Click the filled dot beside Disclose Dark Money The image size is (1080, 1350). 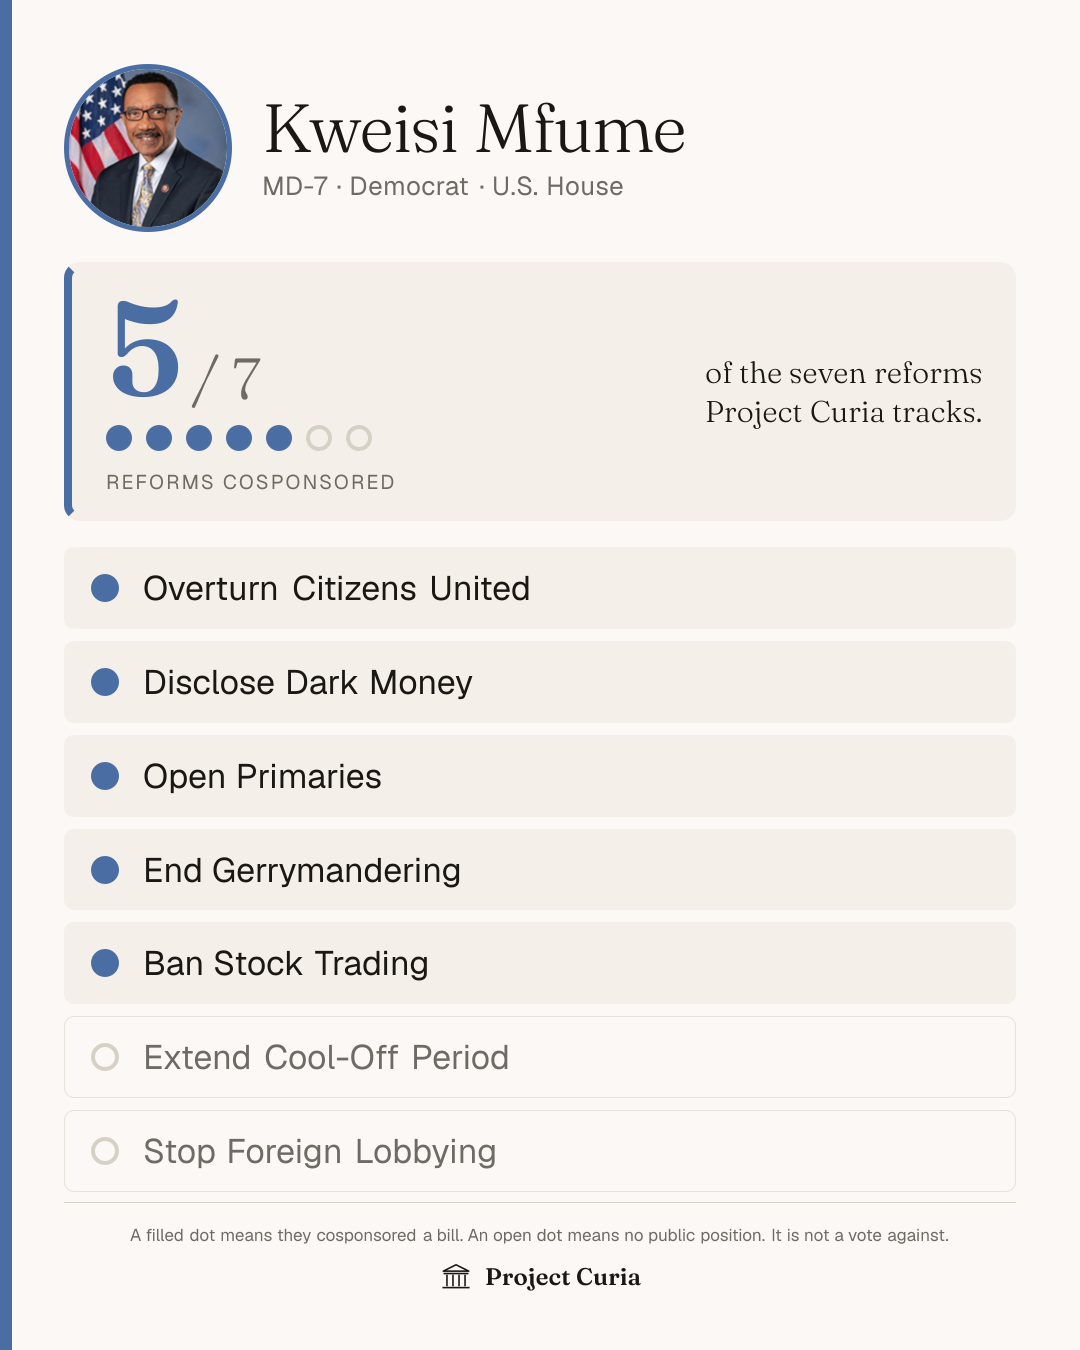[105, 682]
